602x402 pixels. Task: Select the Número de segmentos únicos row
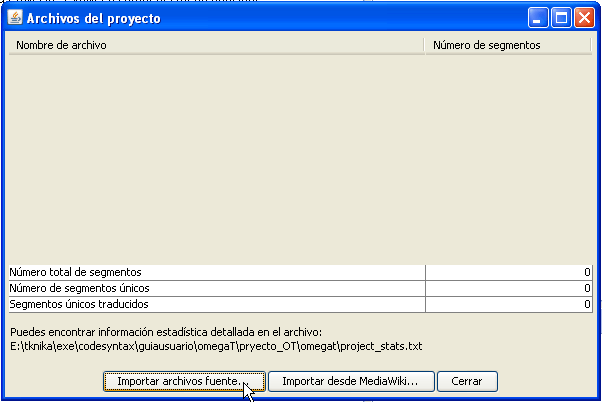coord(300,288)
